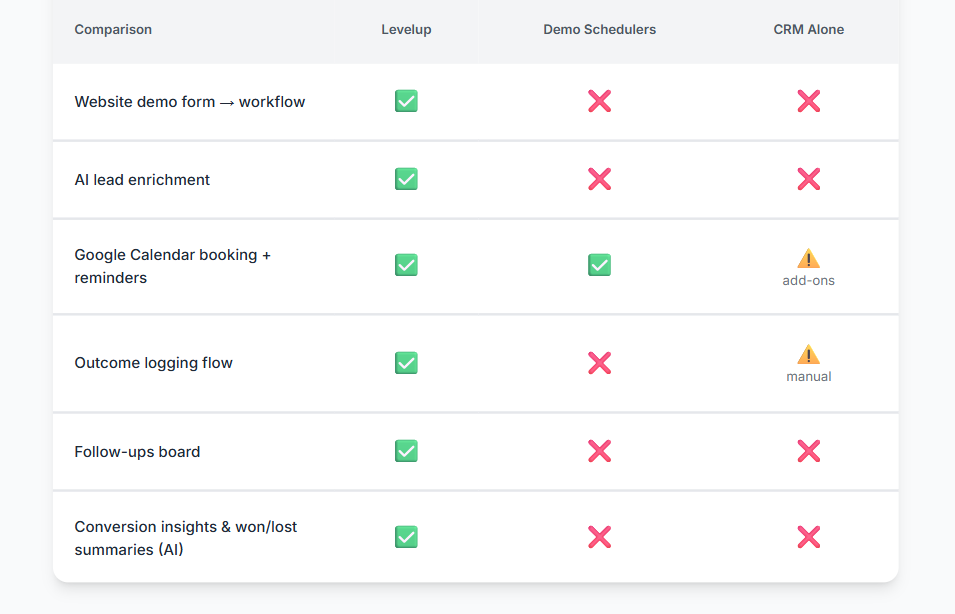Click CRM Alone warning icon labeled manual

tap(808, 354)
